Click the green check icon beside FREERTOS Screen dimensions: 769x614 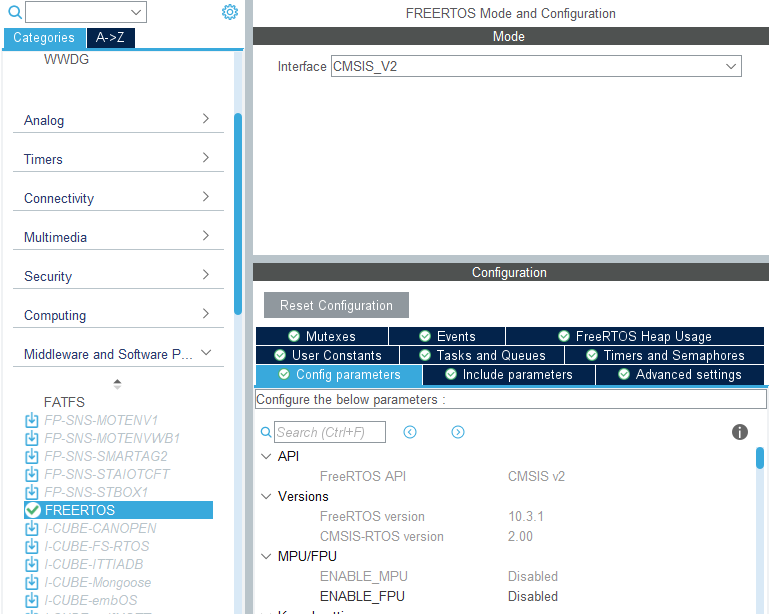(x=33, y=510)
